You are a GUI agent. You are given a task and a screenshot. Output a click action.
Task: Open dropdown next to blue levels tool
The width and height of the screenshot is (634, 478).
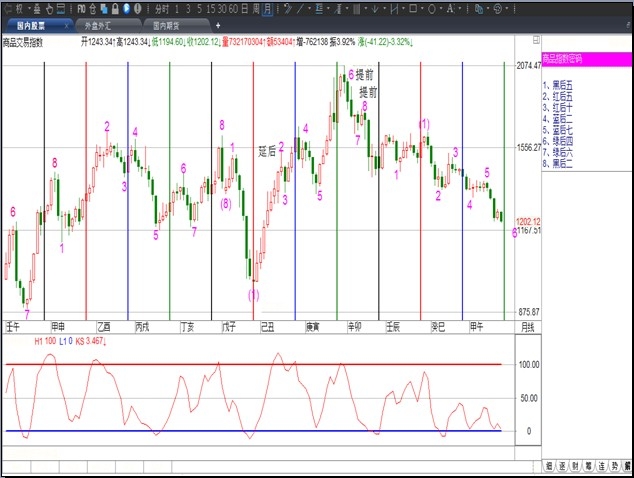pyautogui.click(x=328, y=8)
